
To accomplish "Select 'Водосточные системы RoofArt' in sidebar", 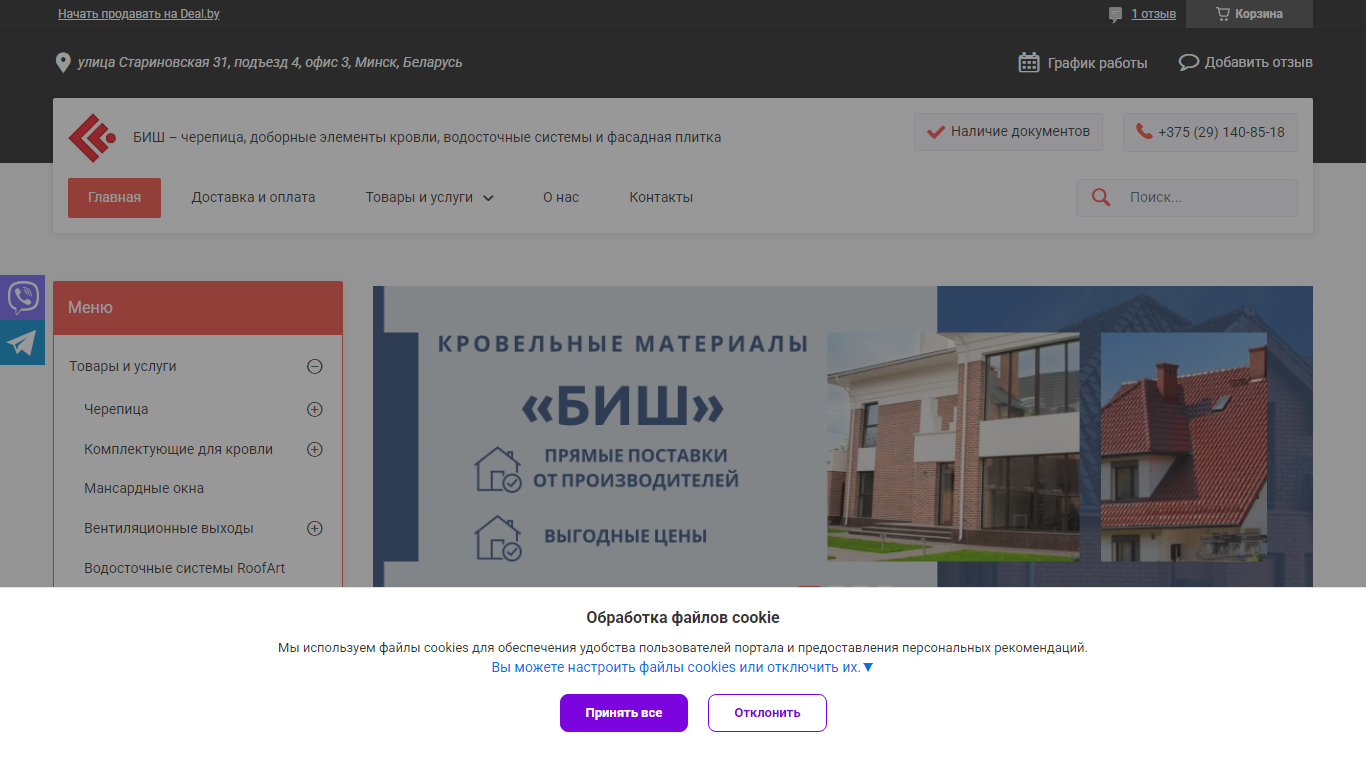I will tap(184, 568).
